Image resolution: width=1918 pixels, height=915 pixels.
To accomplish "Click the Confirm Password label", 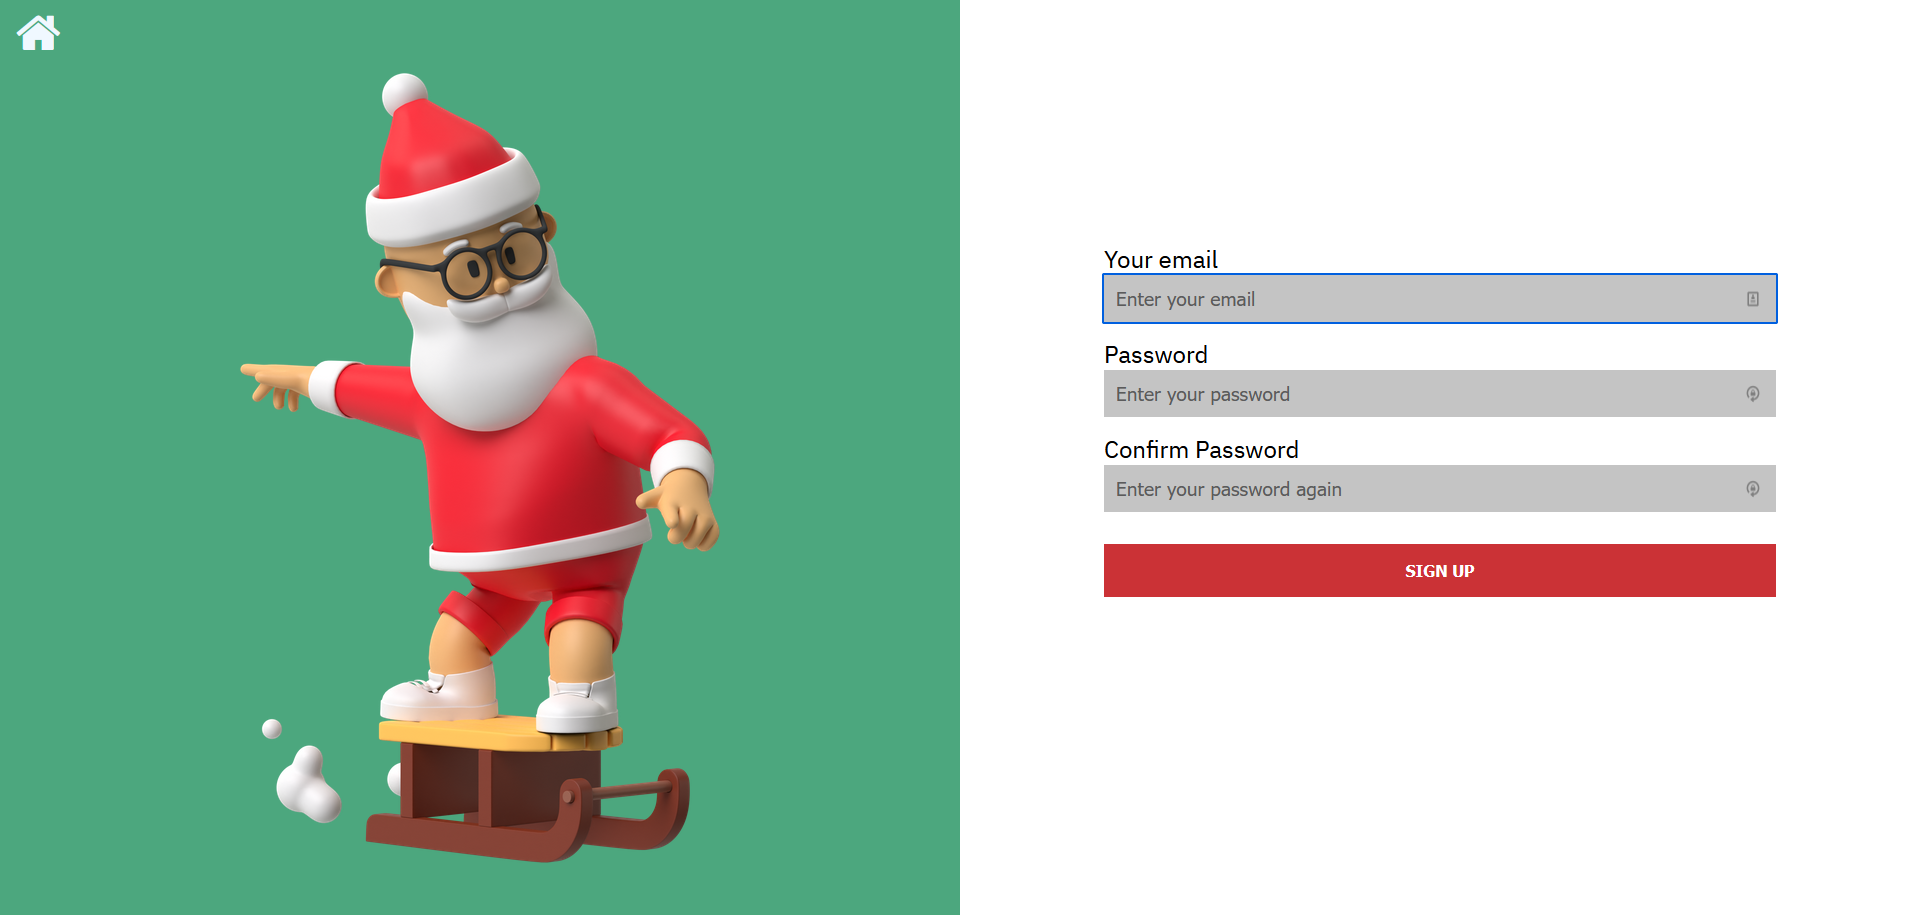I will click(1201, 450).
